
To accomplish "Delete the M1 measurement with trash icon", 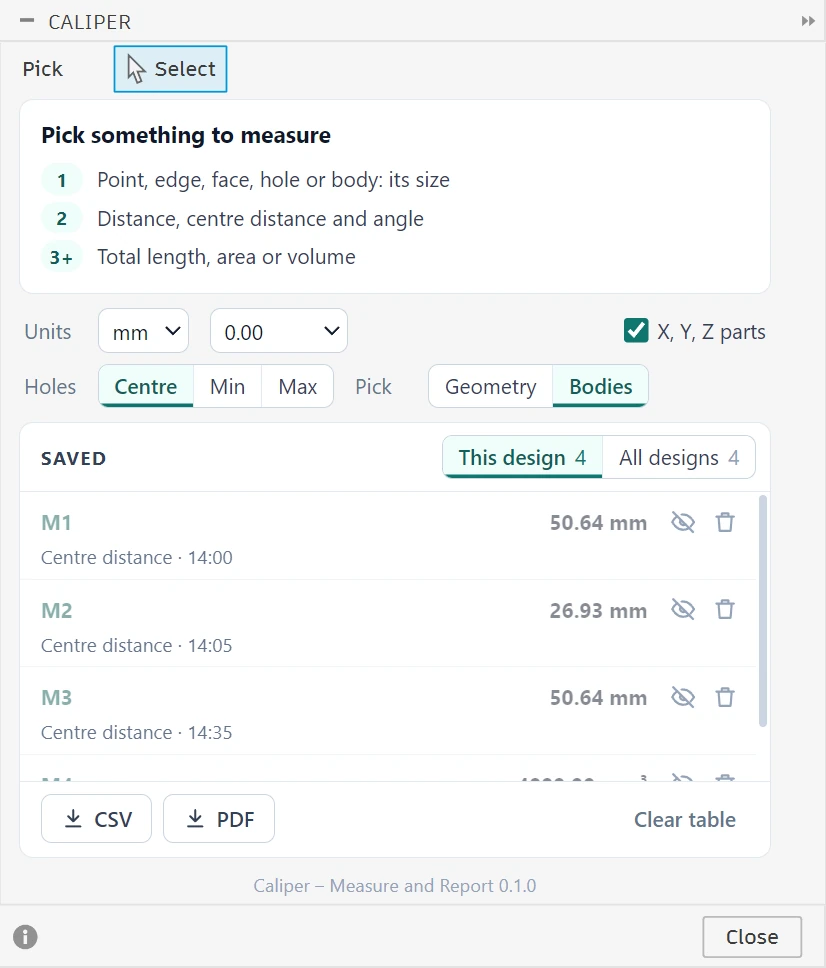I will click(x=725, y=522).
